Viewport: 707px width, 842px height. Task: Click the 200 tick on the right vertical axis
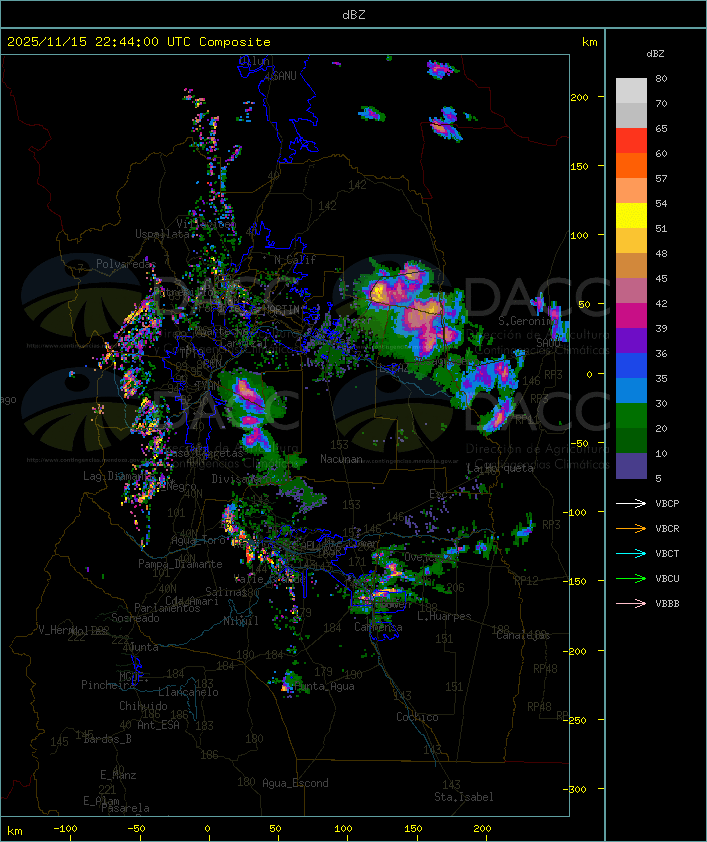pyautogui.click(x=579, y=97)
